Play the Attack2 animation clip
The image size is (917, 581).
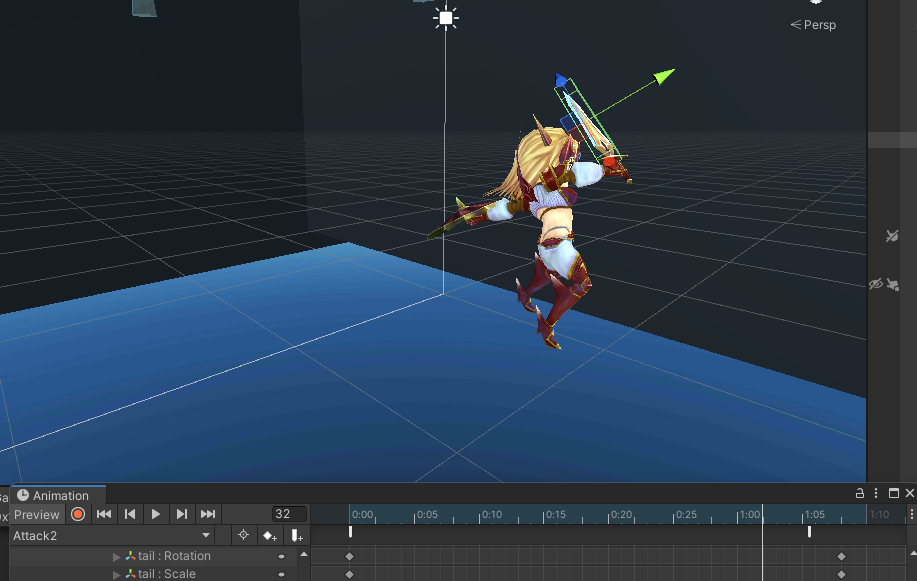pyautogui.click(x=156, y=514)
